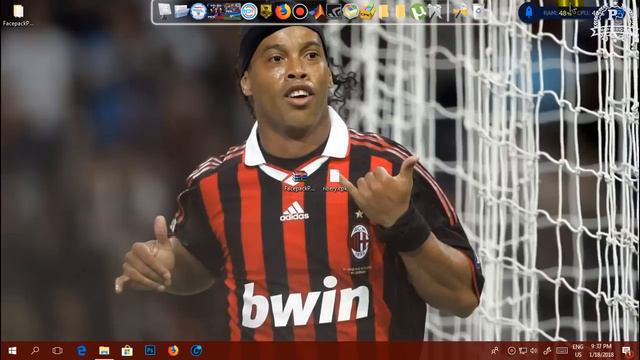Open the clock showing 9:37 PM
The width and height of the screenshot is (640, 360).
[601, 351]
